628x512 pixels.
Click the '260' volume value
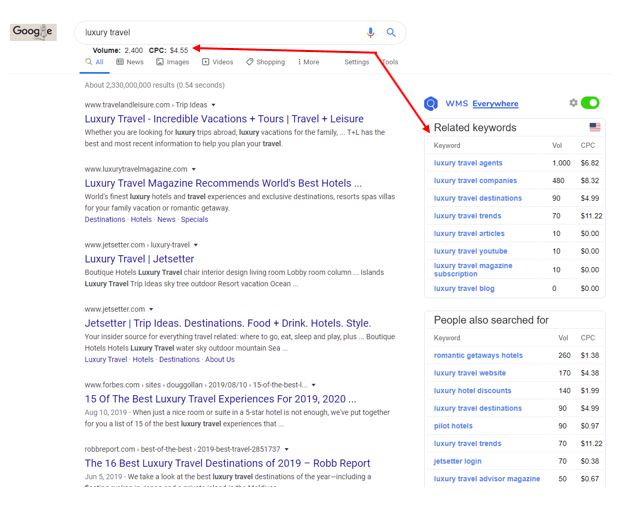[x=564, y=355]
